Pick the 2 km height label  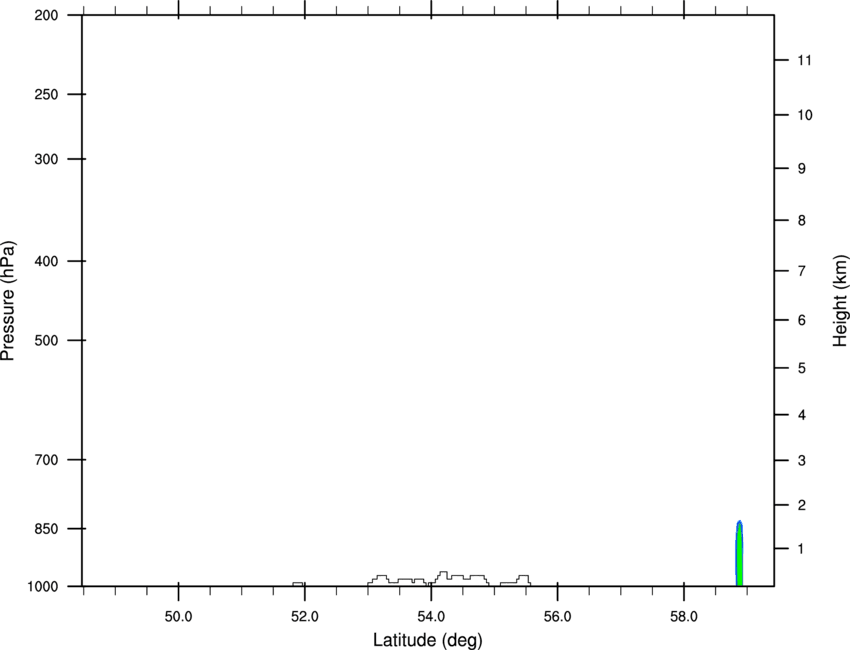(x=802, y=505)
